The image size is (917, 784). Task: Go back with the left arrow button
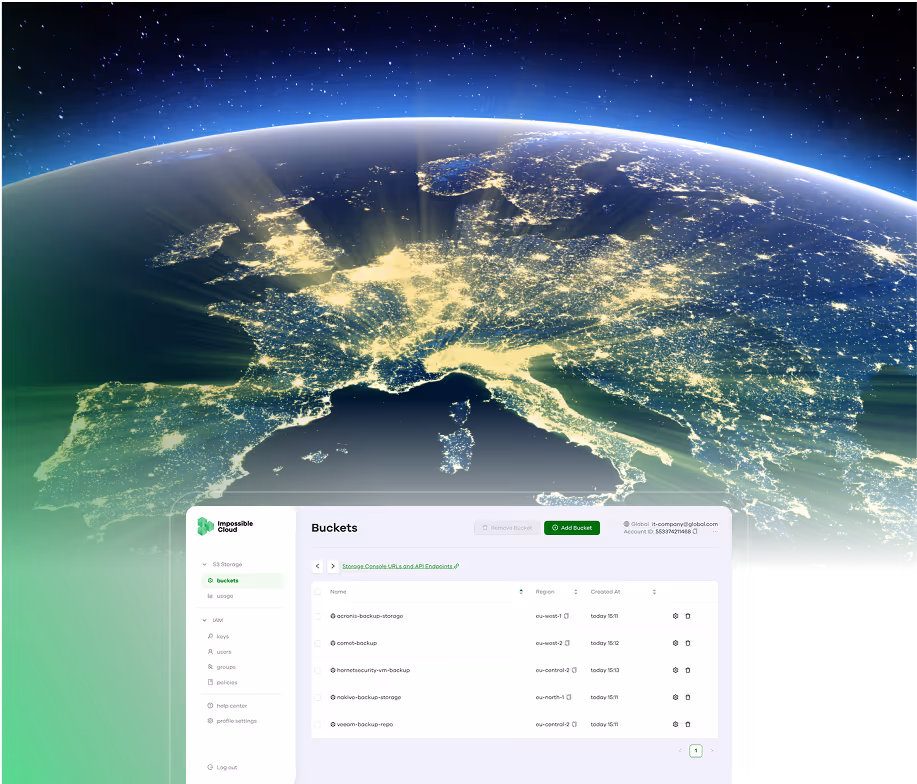point(318,566)
